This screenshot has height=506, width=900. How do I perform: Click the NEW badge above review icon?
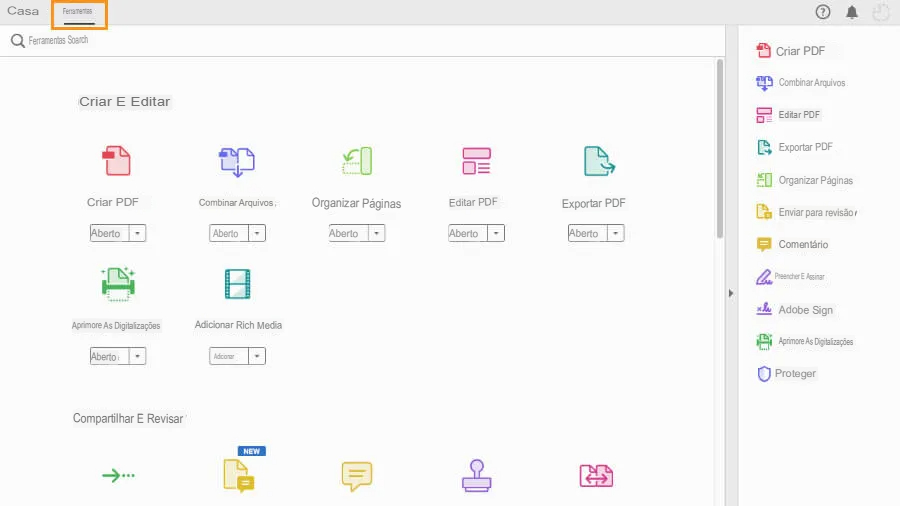tap(251, 451)
